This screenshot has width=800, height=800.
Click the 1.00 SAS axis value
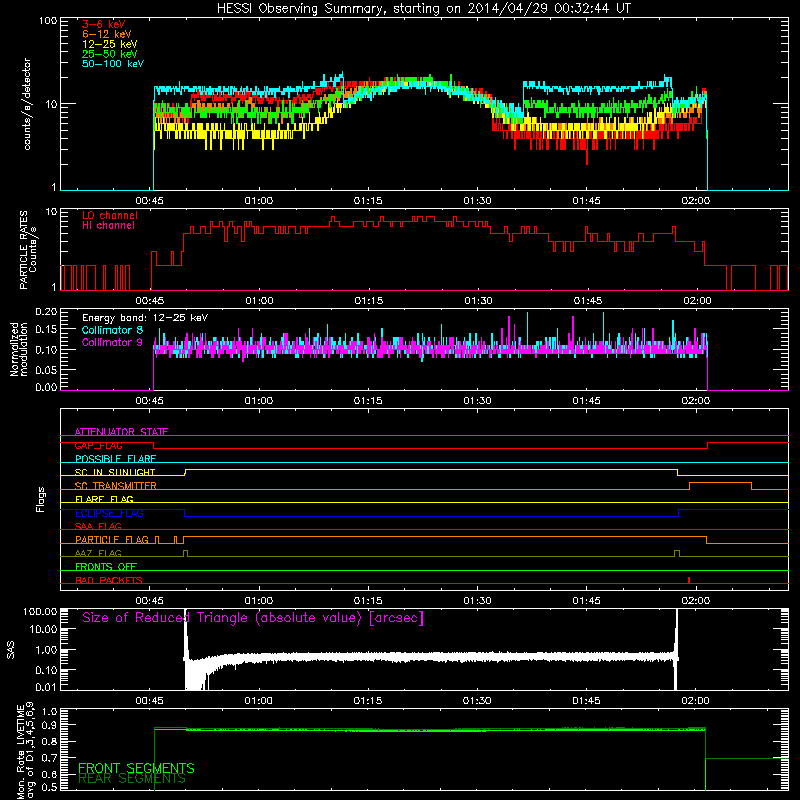tap(46, 650)
